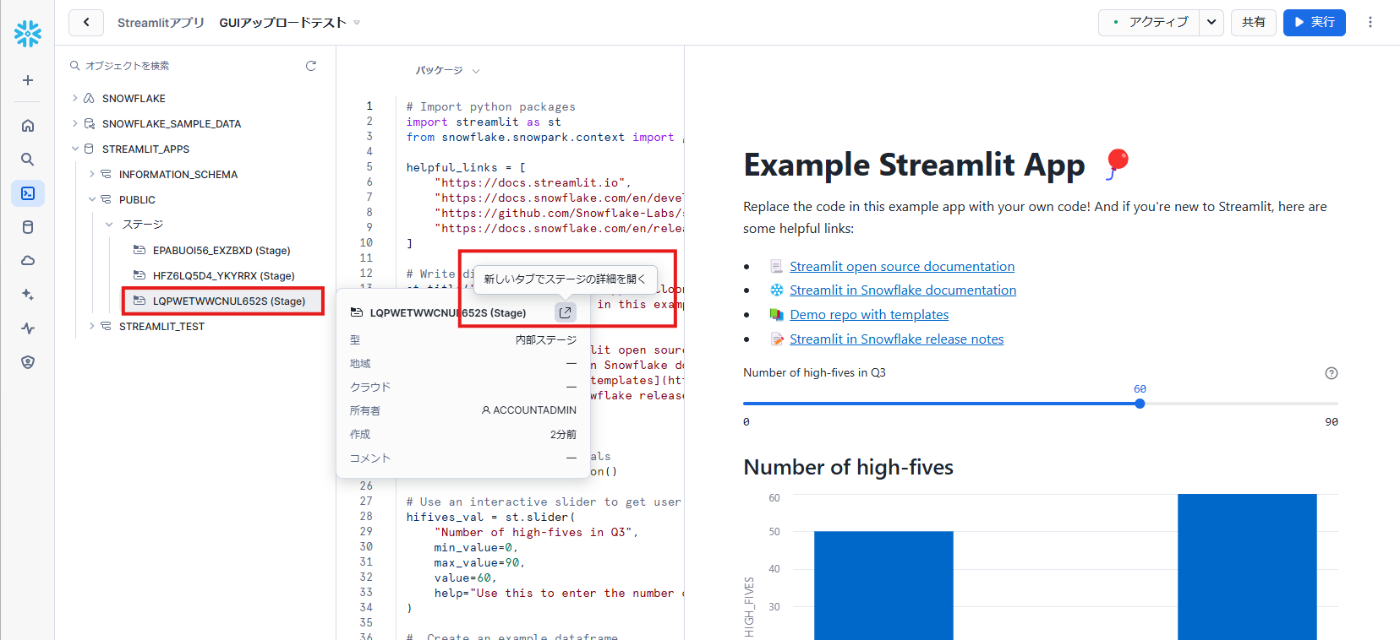Screen dimensions: 1400x640
Task: Click the popup title LQPWETWWCNUL652S (Stage)
Action: (447, 313)
